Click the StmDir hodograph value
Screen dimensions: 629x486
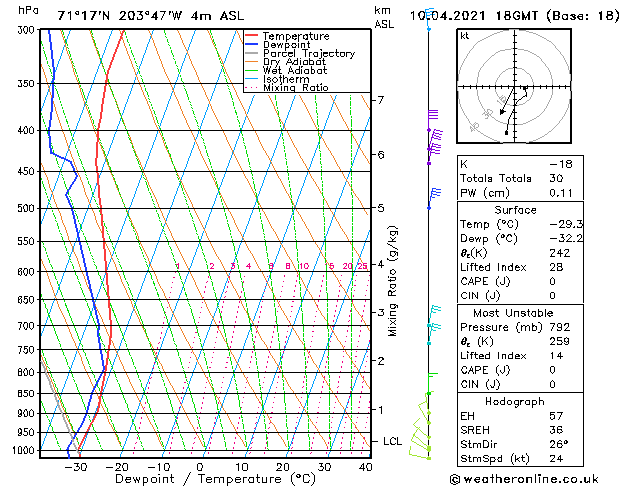[559, 444]
